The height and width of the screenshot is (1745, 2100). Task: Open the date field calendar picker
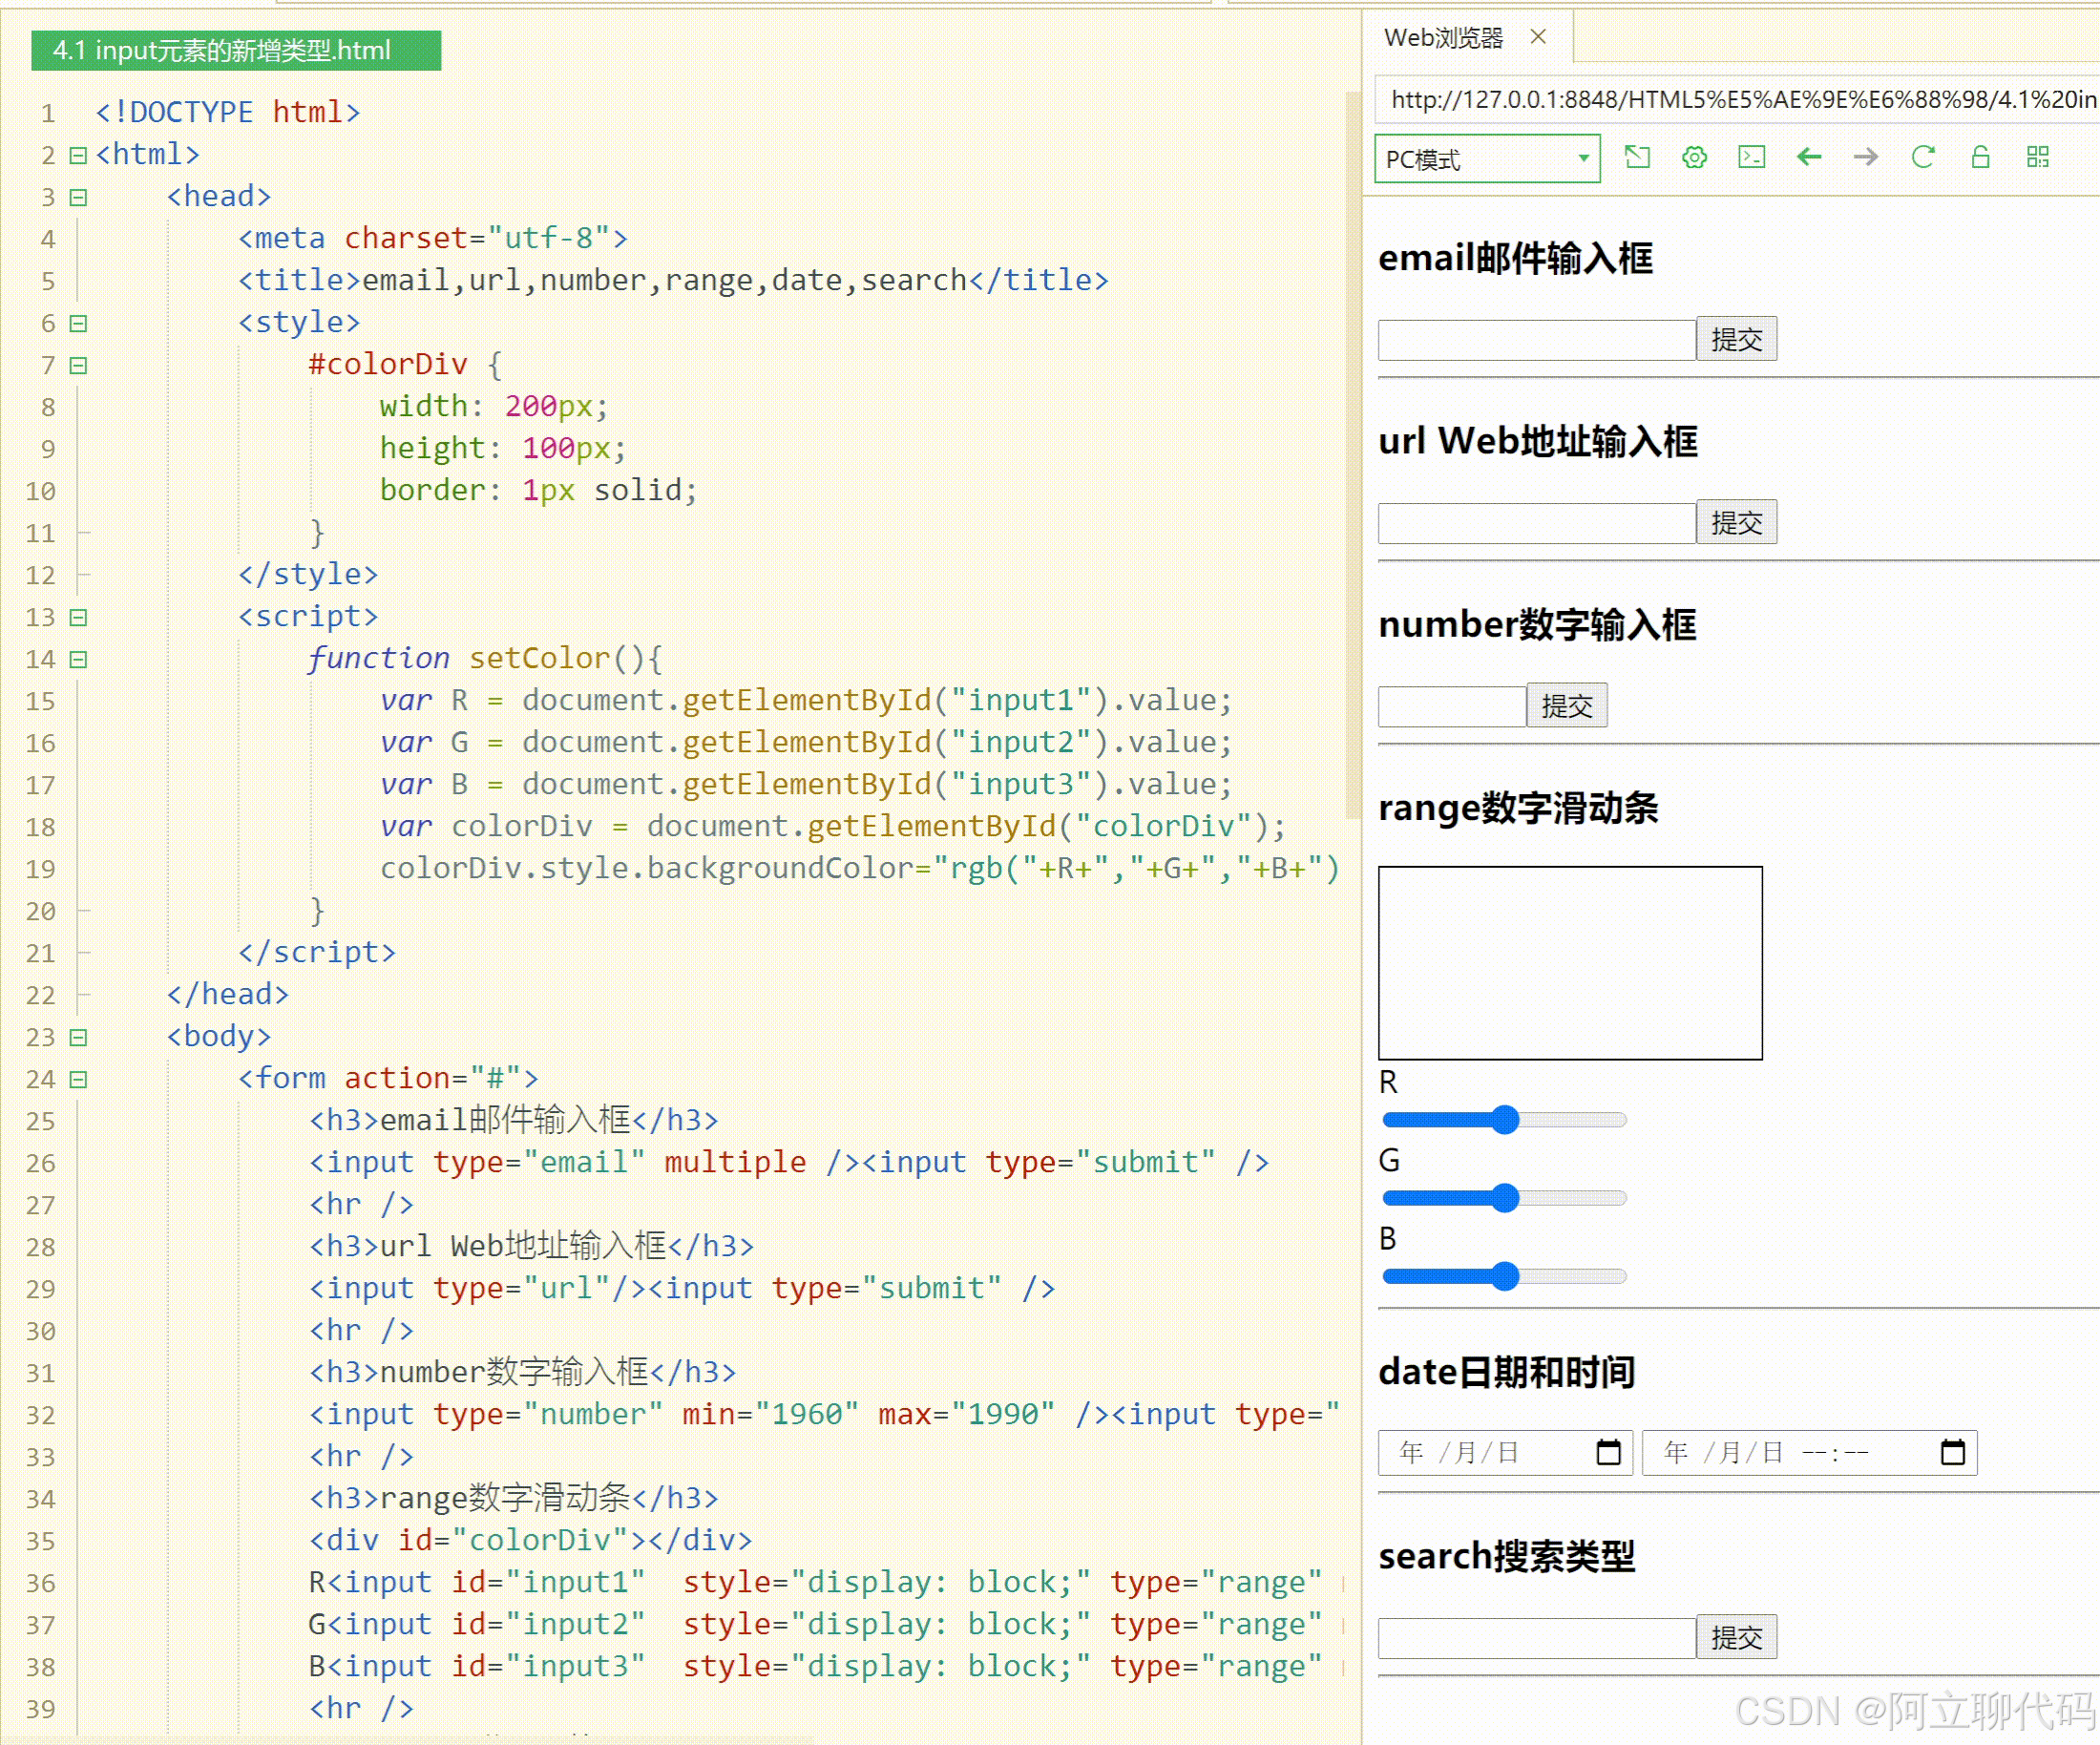[x=1608, y=1452]
